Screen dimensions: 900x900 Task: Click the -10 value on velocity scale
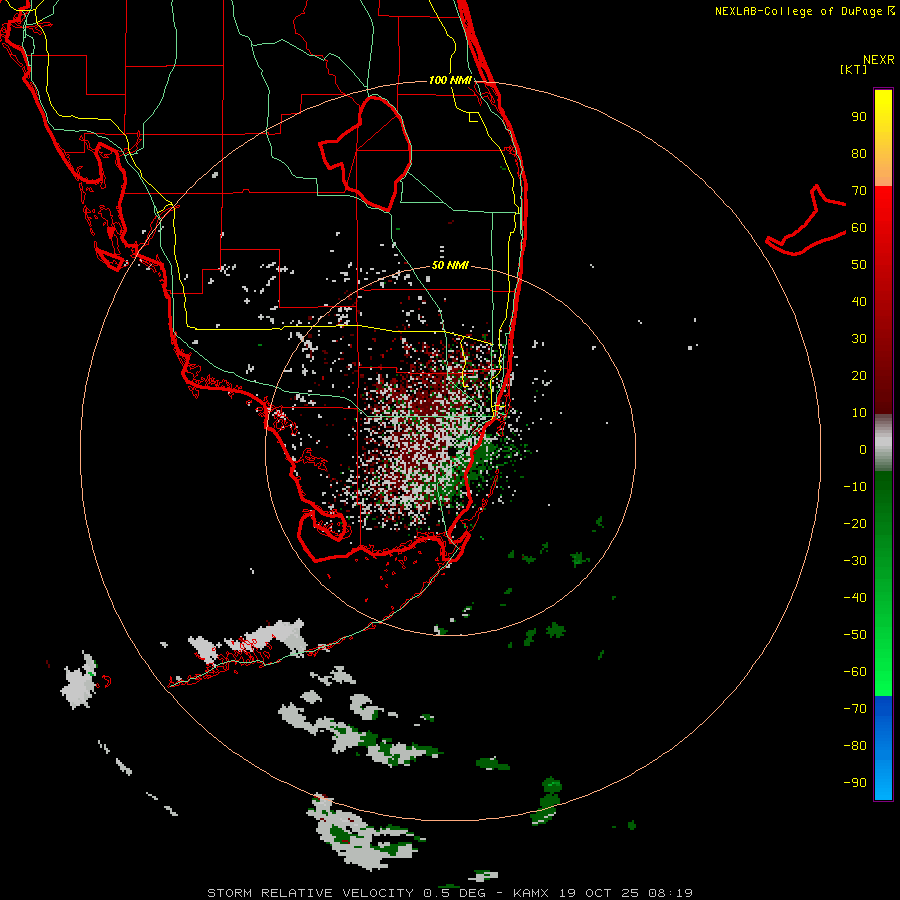tap(855, 487)
